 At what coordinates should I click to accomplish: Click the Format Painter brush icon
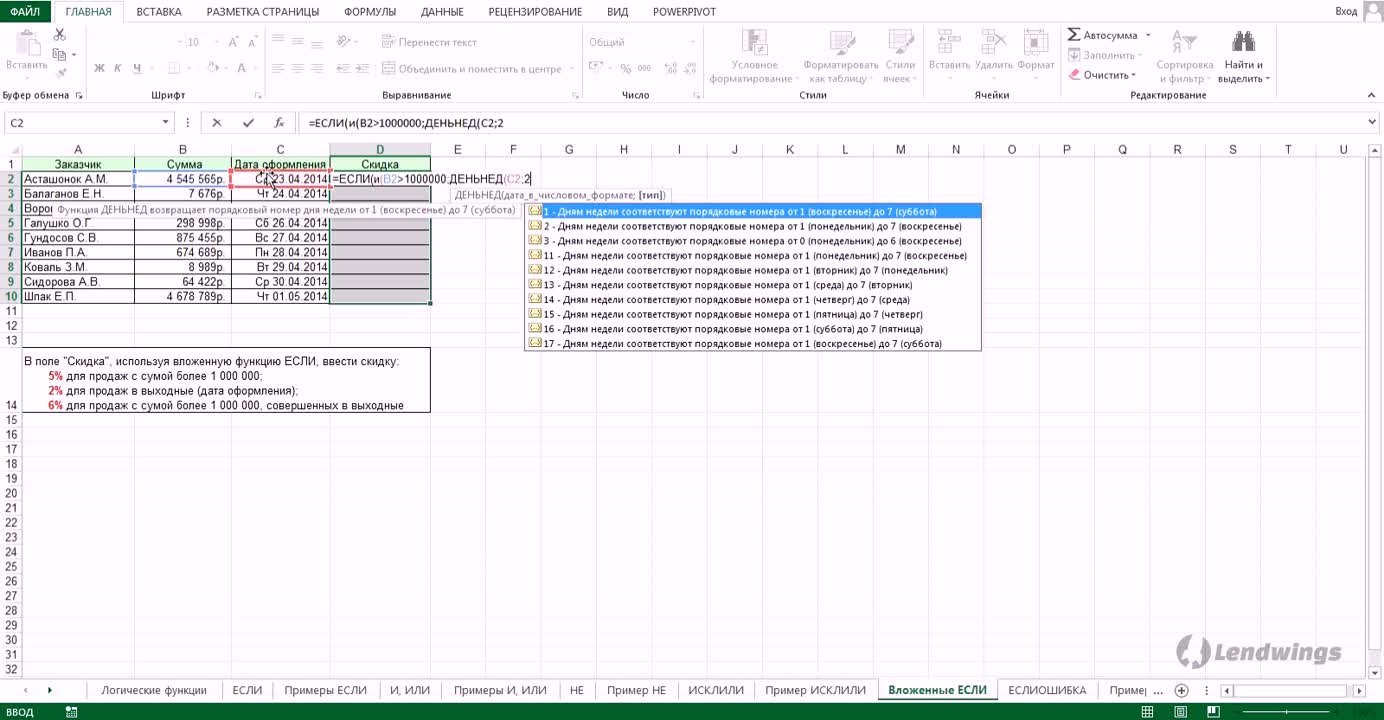(60, 73)
